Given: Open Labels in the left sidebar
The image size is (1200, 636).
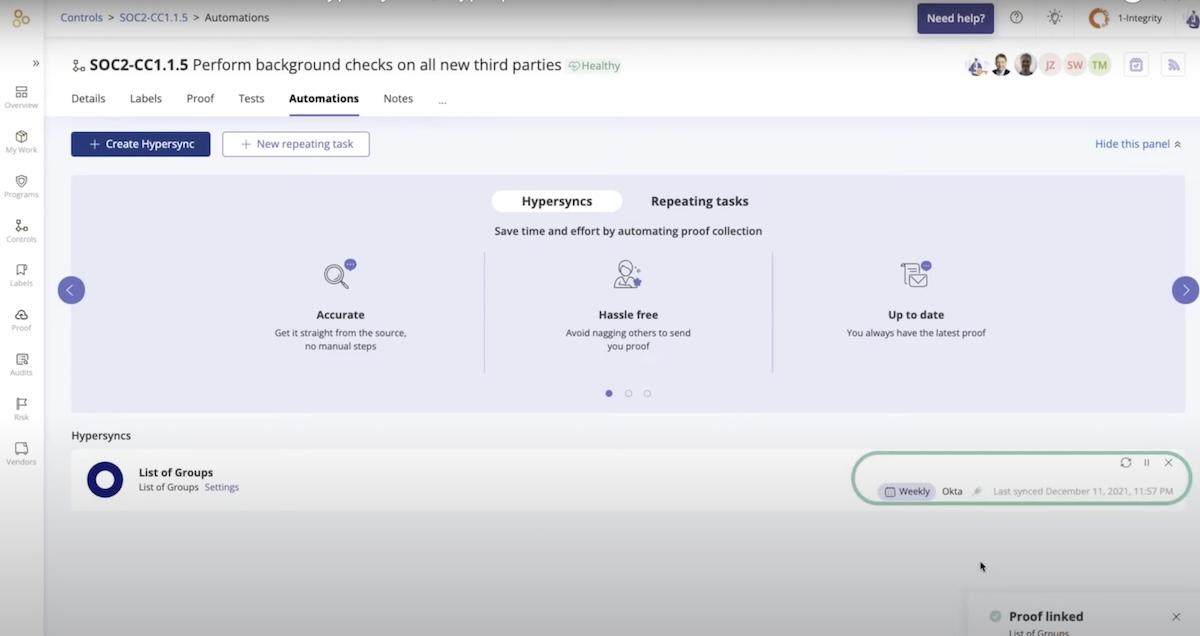Looking at the screenshot, I should pyautogui.click(x=21, y=275).
